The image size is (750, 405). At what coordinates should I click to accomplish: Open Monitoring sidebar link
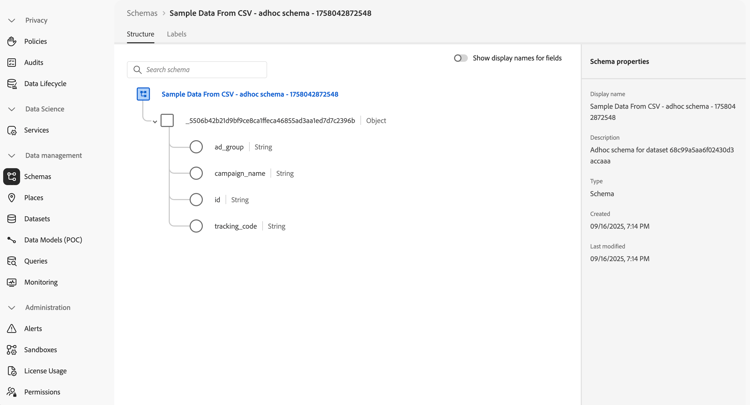[41, 282]
